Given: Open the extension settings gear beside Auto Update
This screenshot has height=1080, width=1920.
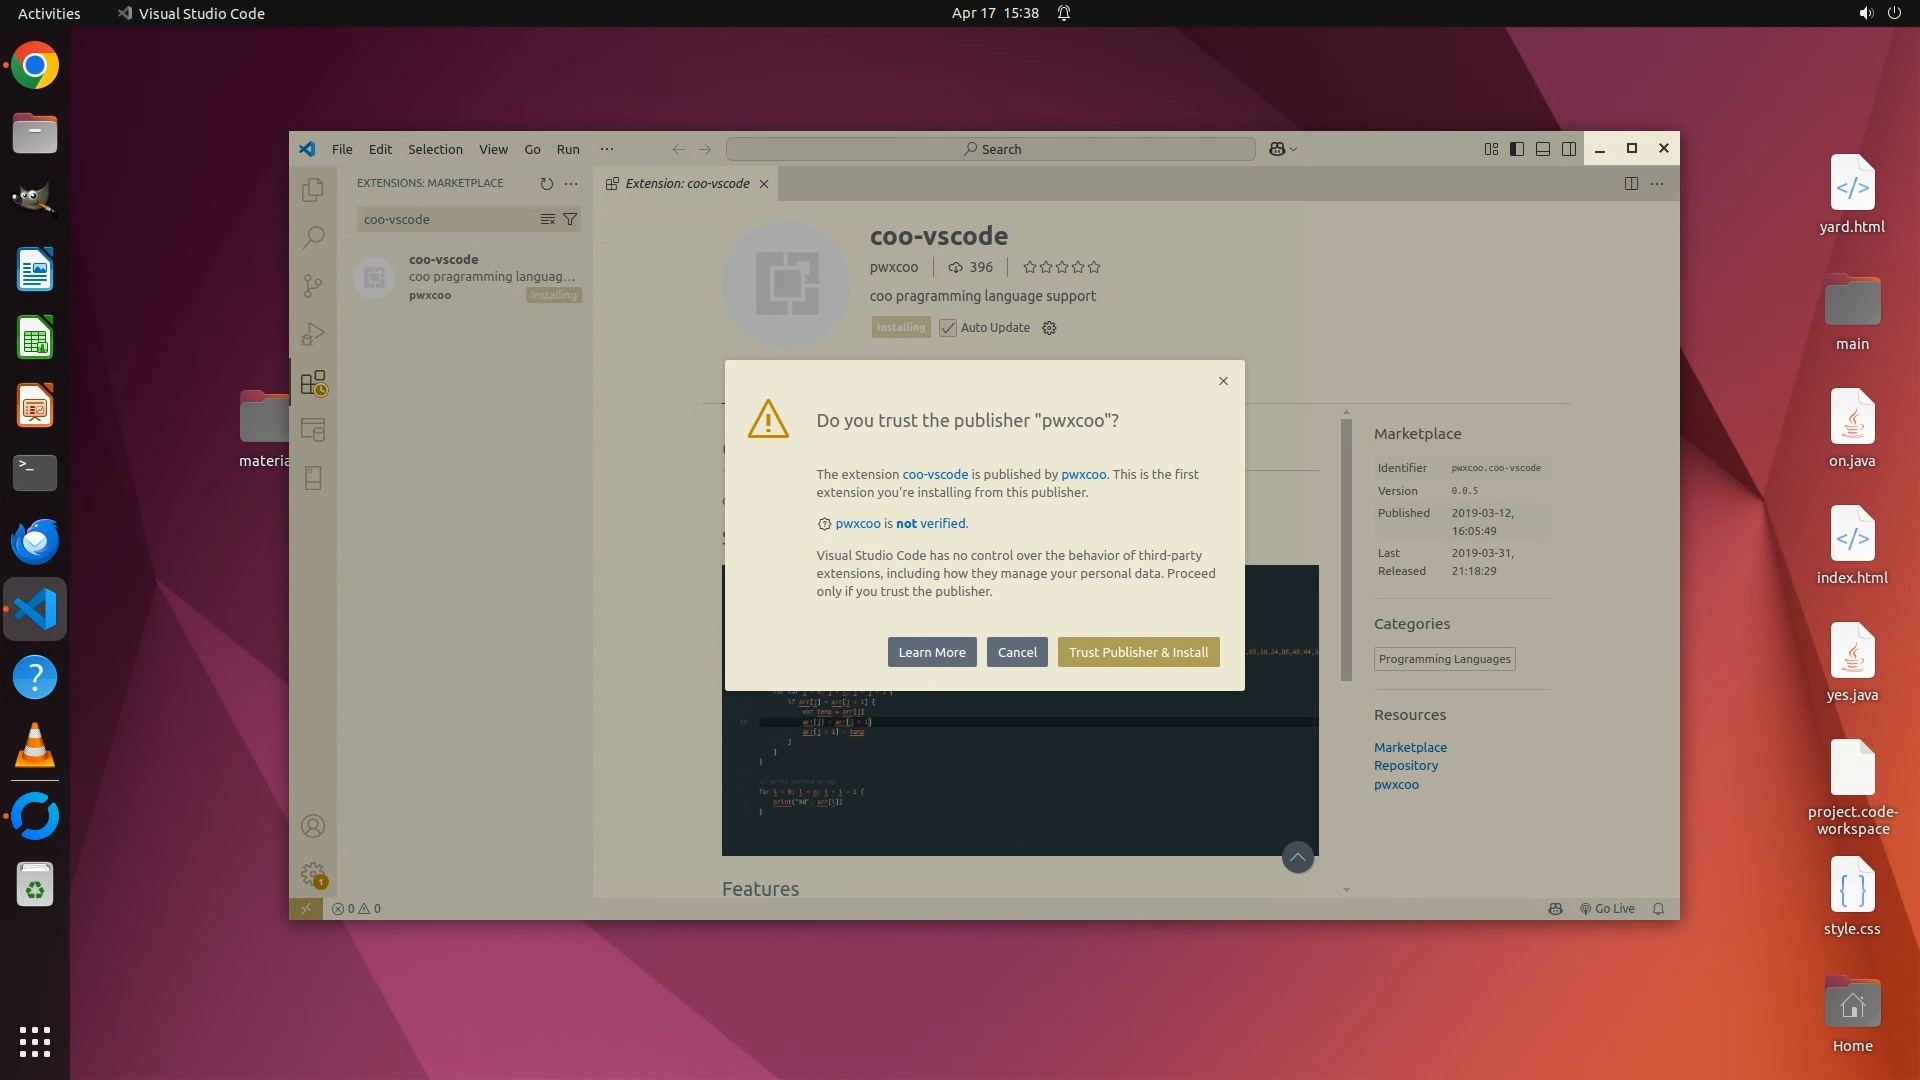Looking at the screenshot, I should [x=1049, y=328].
